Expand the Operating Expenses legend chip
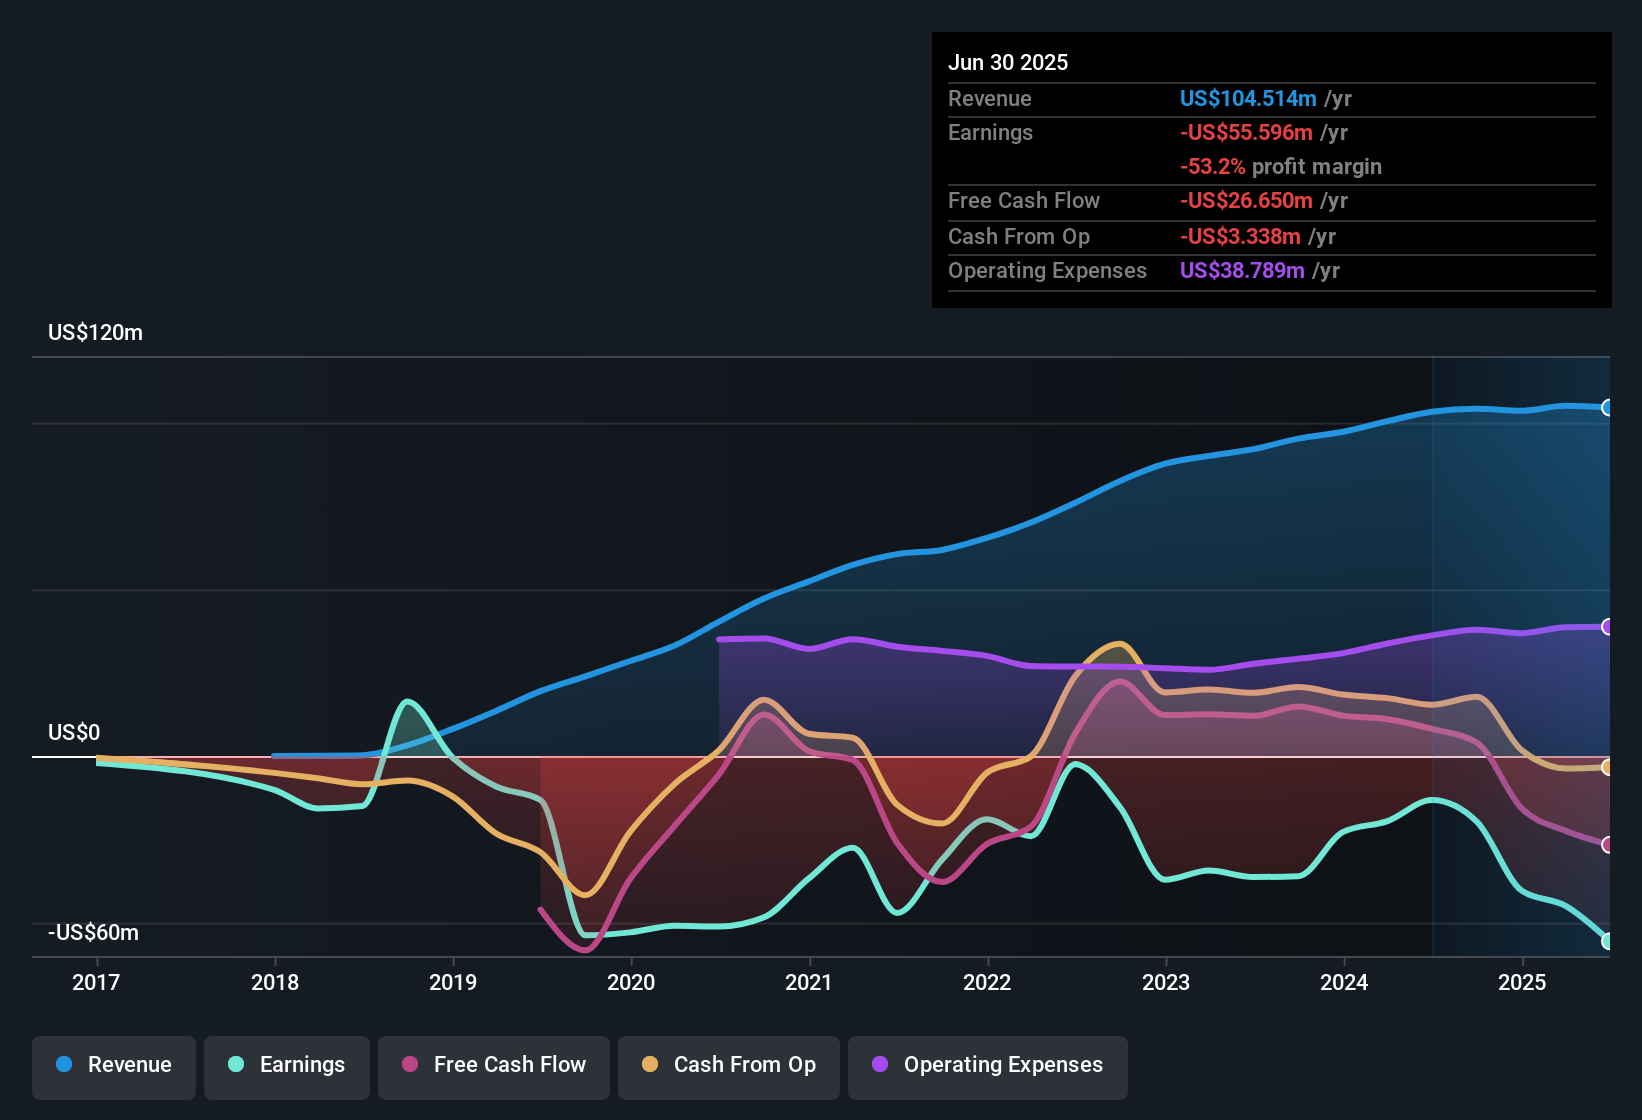The height and width of the screenshot is (1120, 1642). pyautogui.click(x=987, y=1065)
